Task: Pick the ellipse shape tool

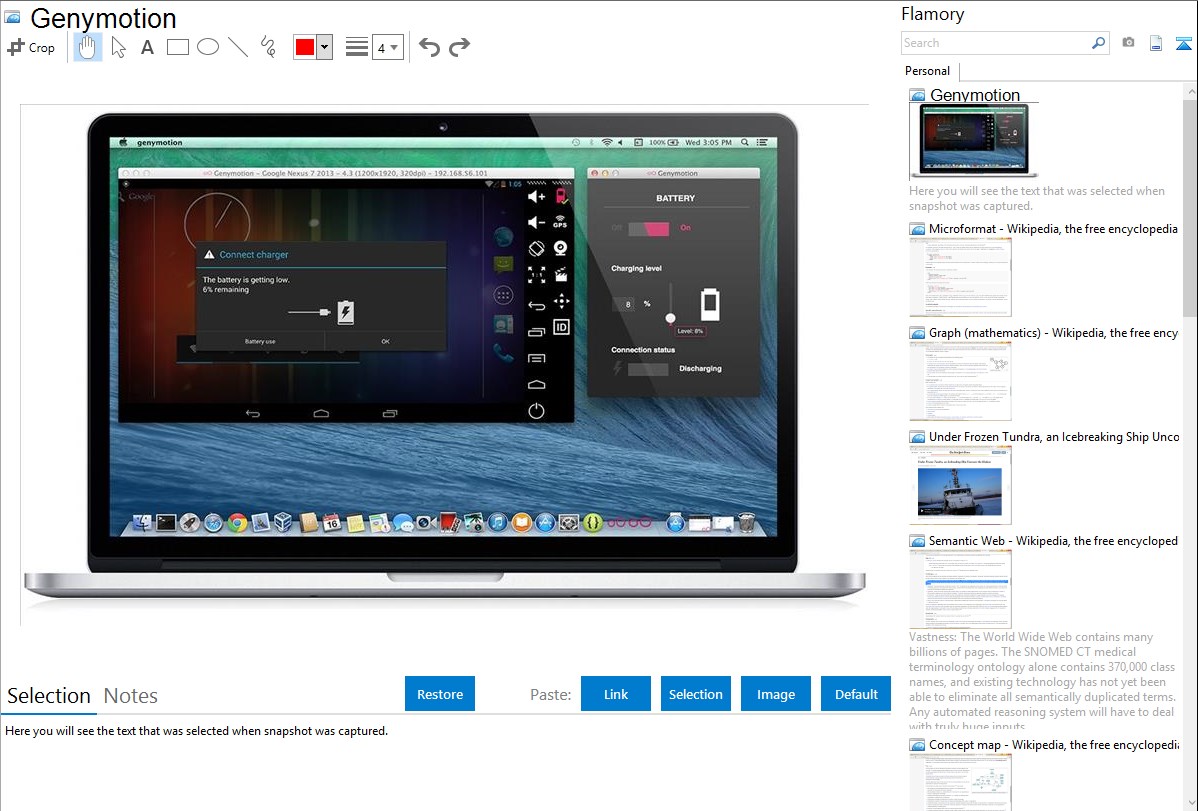Action: (x=208, y=47)
